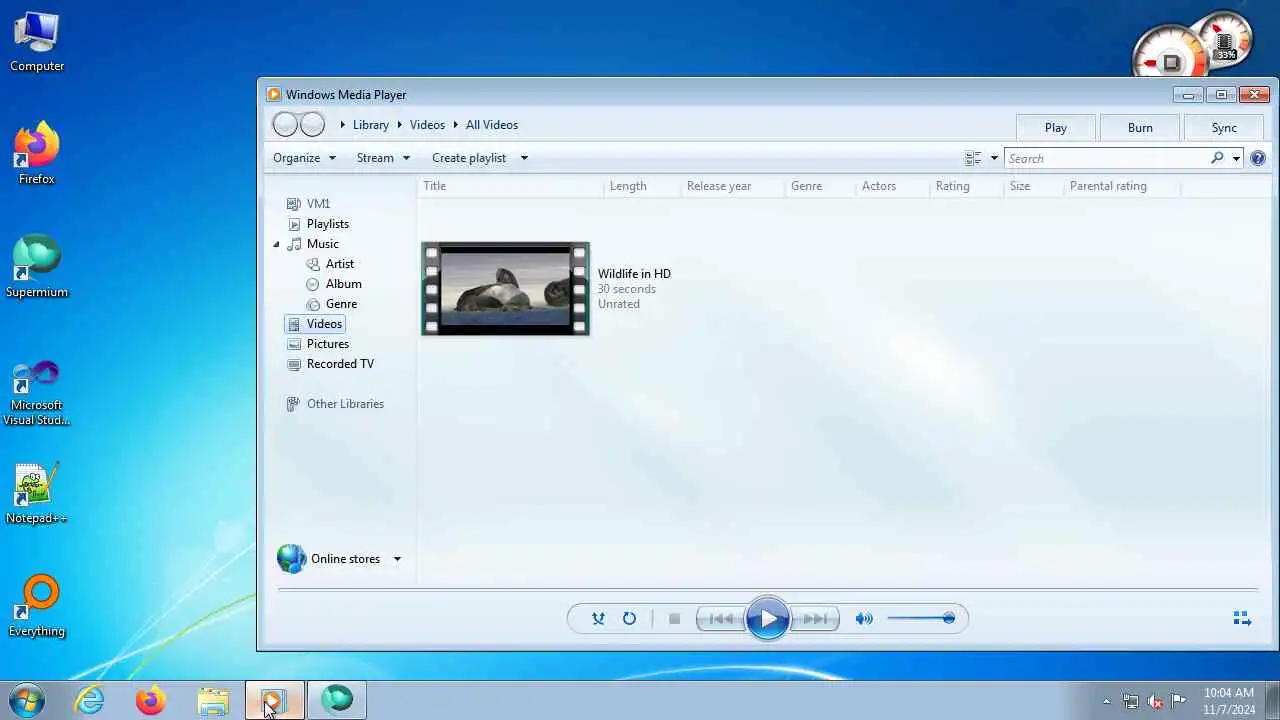Sort by the Title column header
The width and height of the screenshot is (1280, 720).
(434, 186)
